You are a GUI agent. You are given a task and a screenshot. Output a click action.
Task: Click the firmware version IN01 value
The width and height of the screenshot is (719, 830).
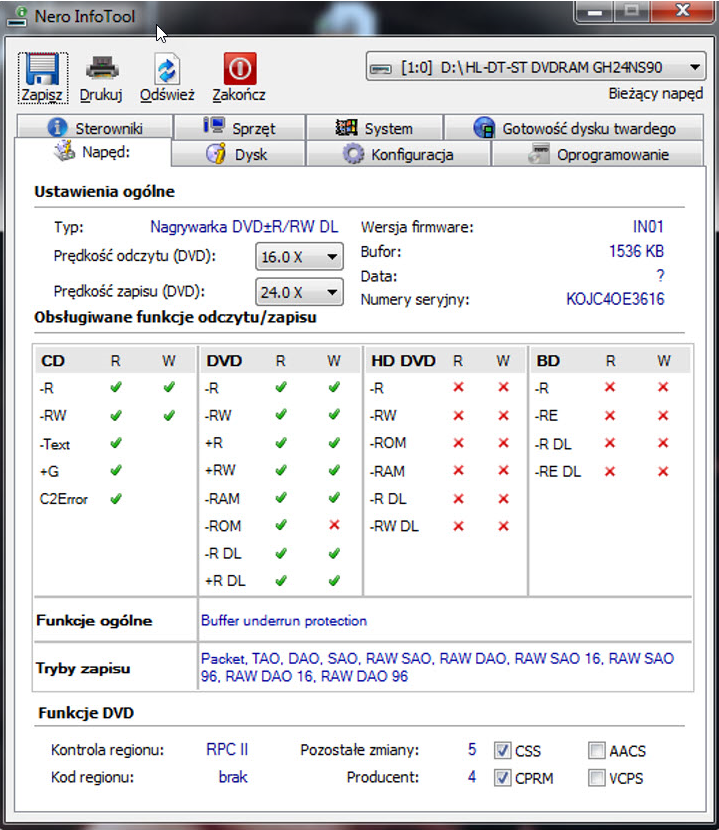click(x=648, y=227)
